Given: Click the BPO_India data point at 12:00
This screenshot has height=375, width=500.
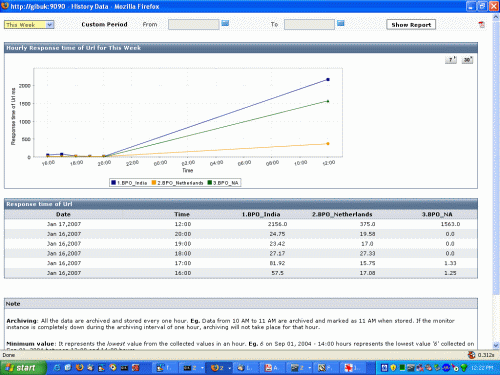Looking at the screenshot, I should 328,80.
